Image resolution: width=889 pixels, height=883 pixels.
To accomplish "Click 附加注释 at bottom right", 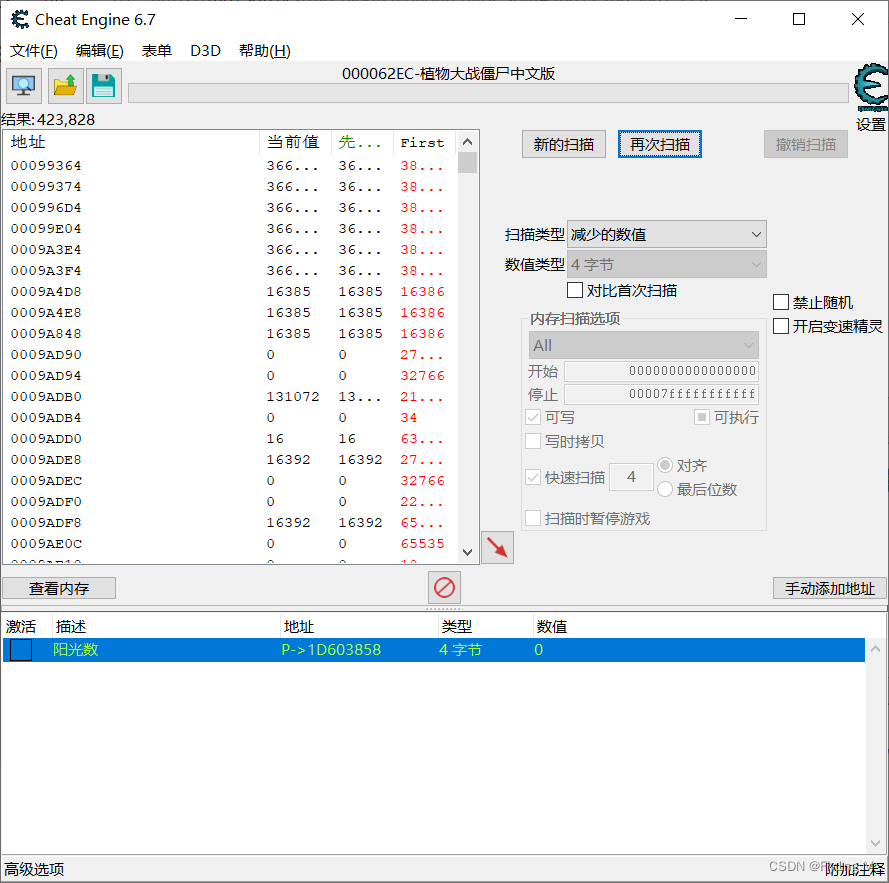I will click(854, 869).
